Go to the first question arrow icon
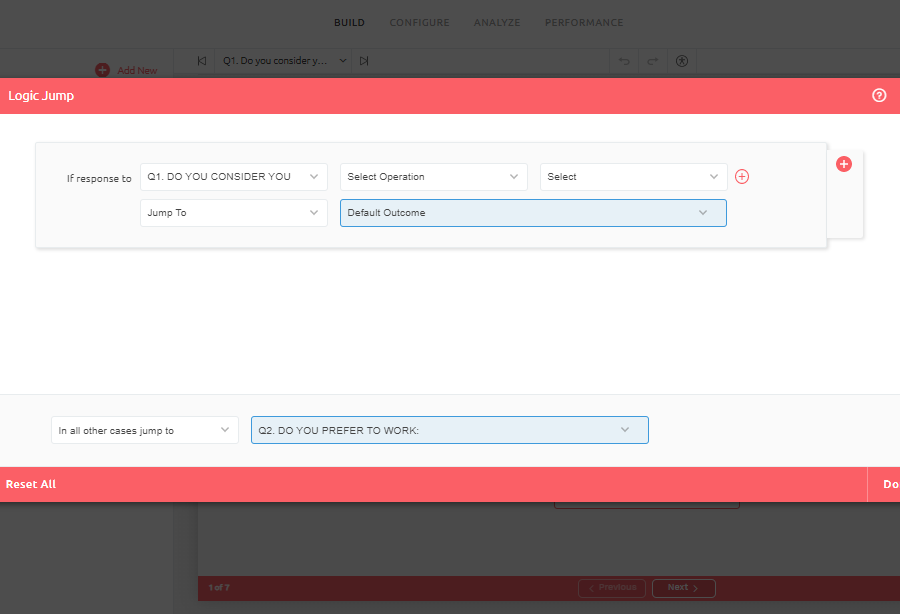Screen dimensions: 900x614 click(x=202, y=61)
